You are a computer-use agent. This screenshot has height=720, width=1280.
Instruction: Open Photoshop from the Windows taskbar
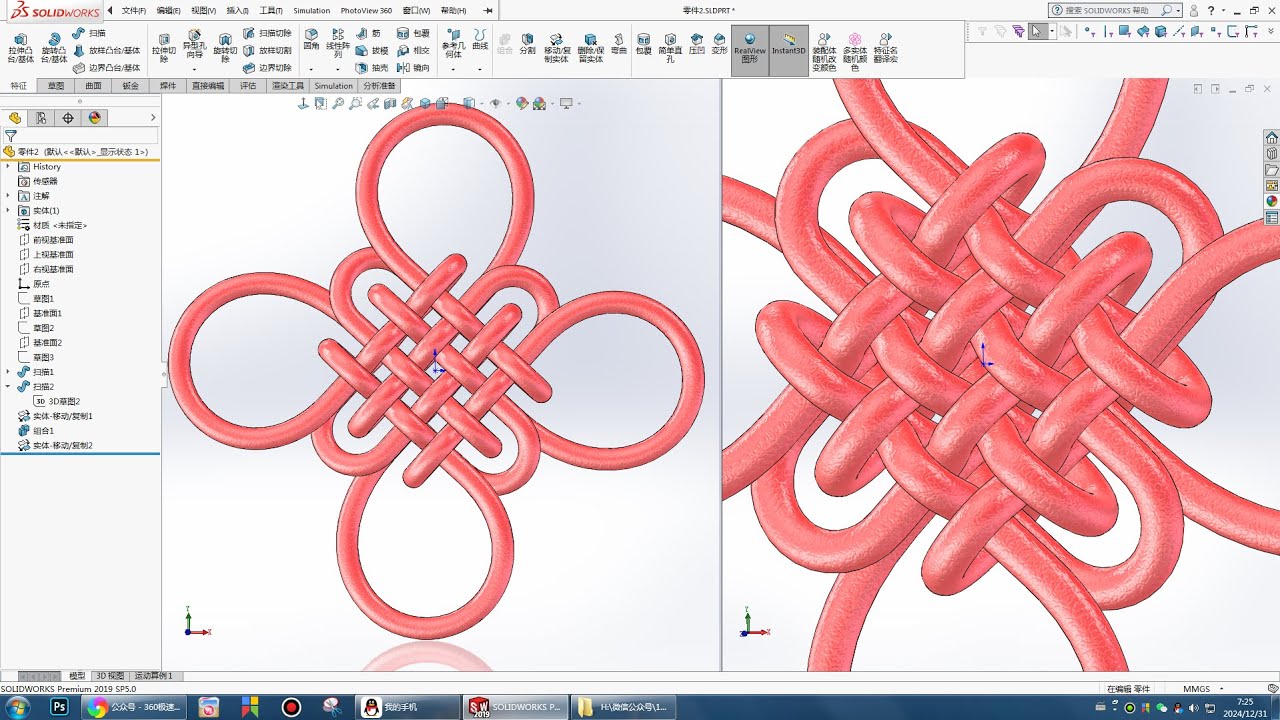(x=59, y=707)
